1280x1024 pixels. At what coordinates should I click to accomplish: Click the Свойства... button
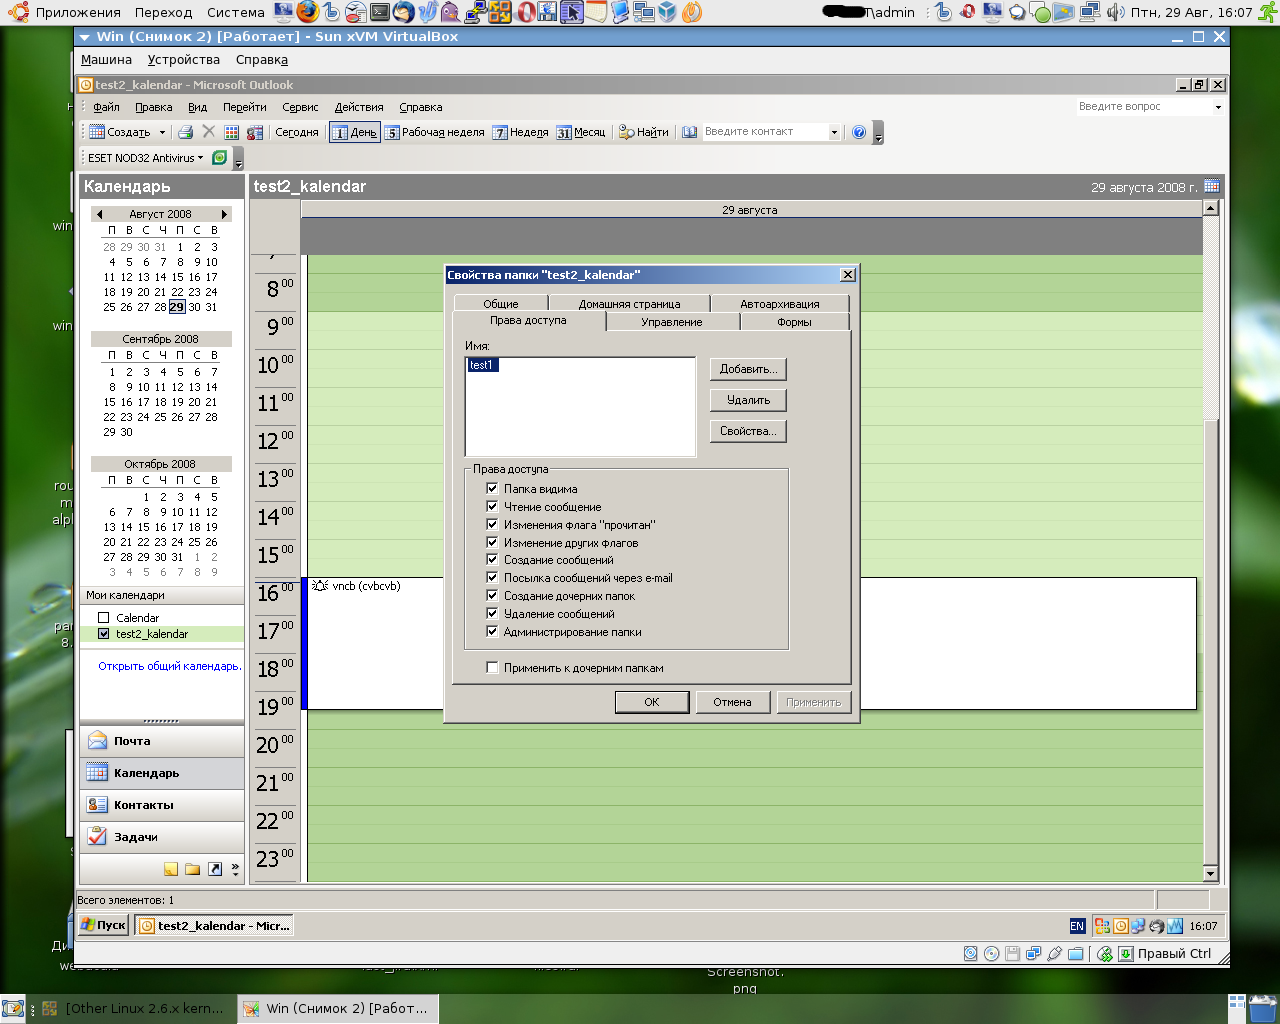(748, 431)
